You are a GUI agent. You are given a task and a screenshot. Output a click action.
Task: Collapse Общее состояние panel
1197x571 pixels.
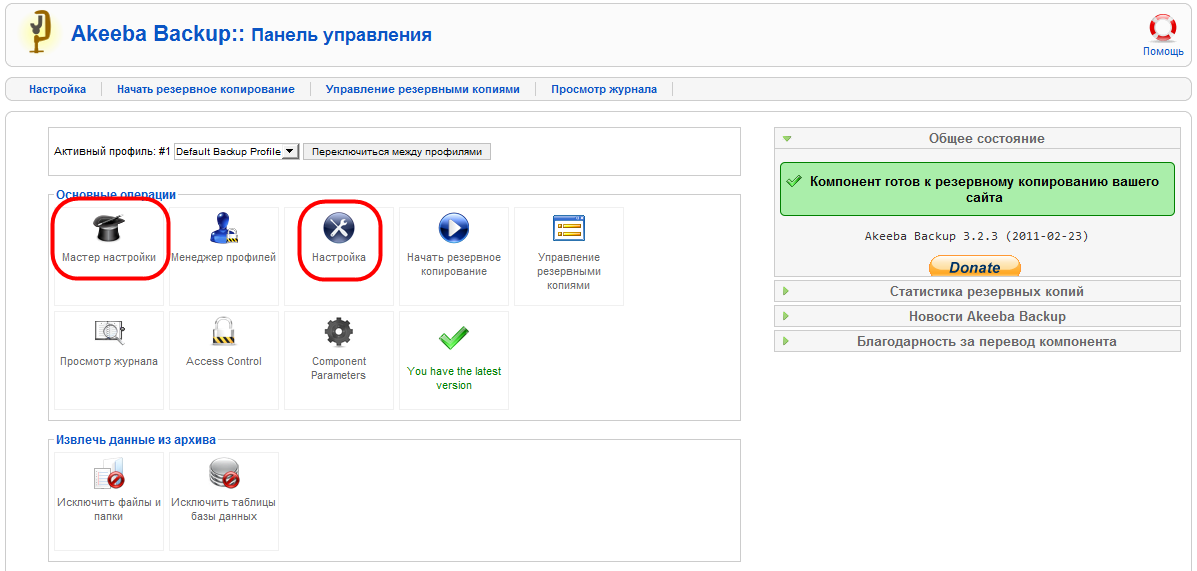pyautogui.click(x=977, y=138)
